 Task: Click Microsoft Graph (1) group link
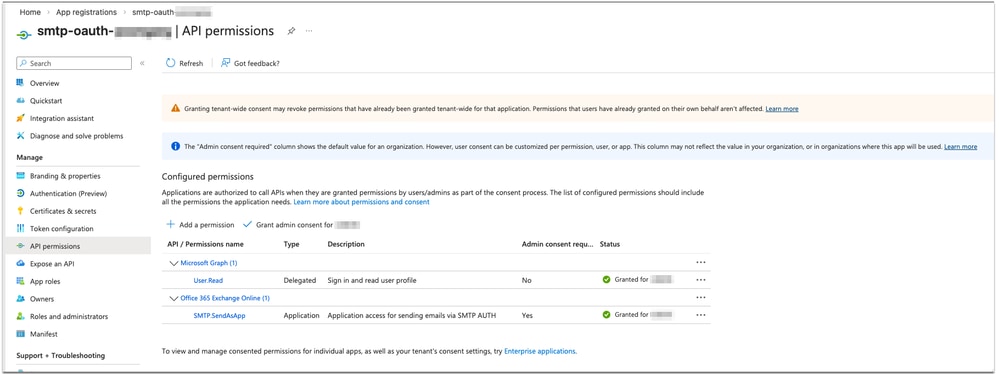coord(209,263)
